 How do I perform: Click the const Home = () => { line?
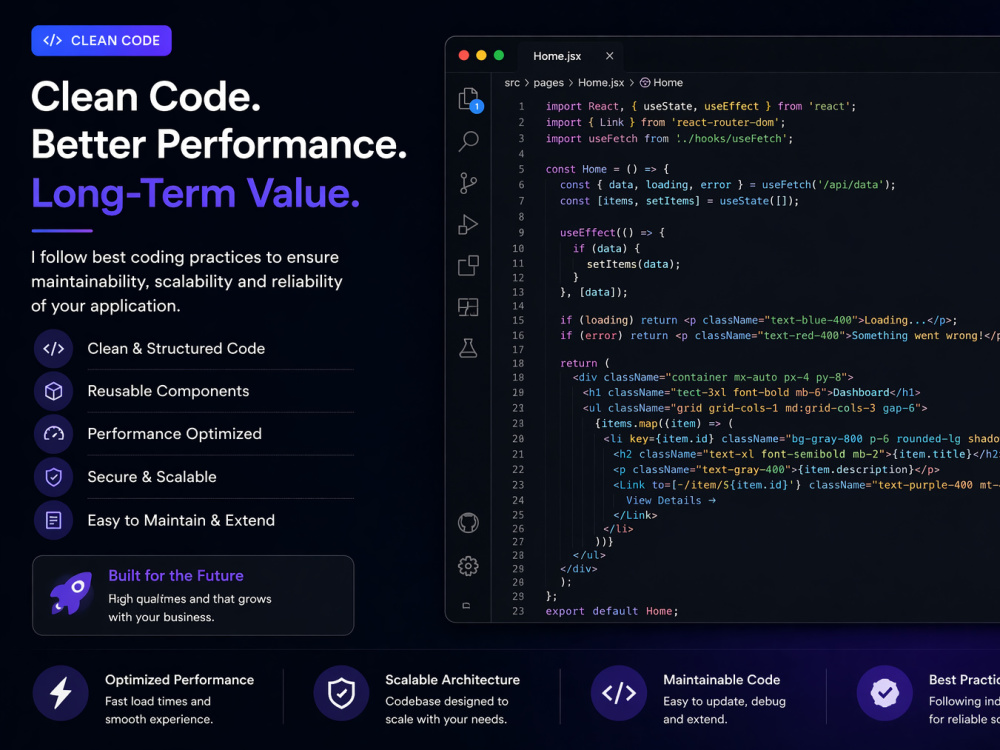[x=607, y=169]
